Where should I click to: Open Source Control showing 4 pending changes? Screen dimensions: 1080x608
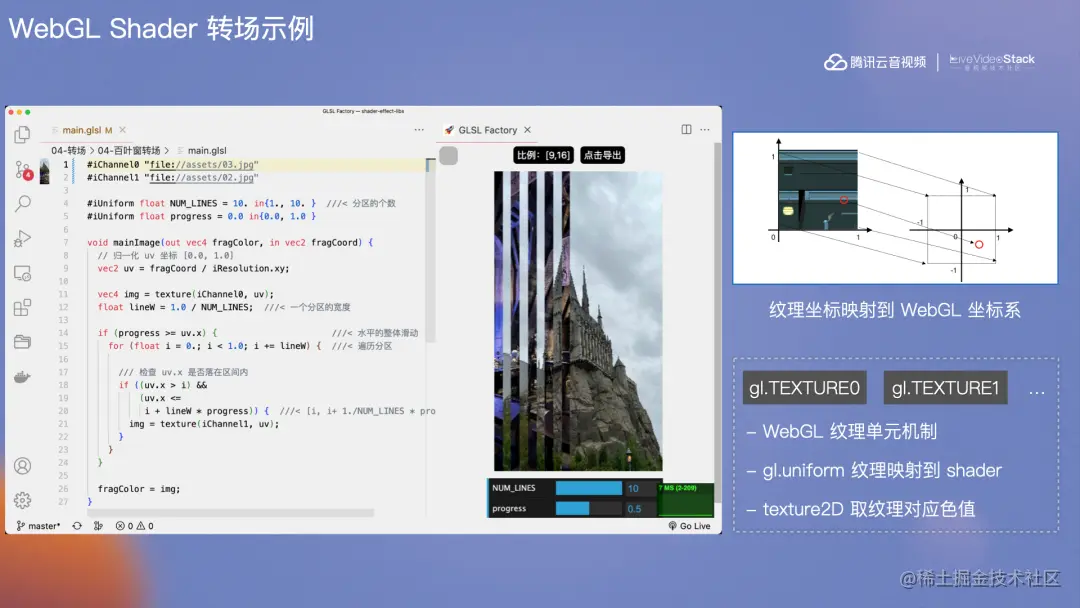point(22,170)
